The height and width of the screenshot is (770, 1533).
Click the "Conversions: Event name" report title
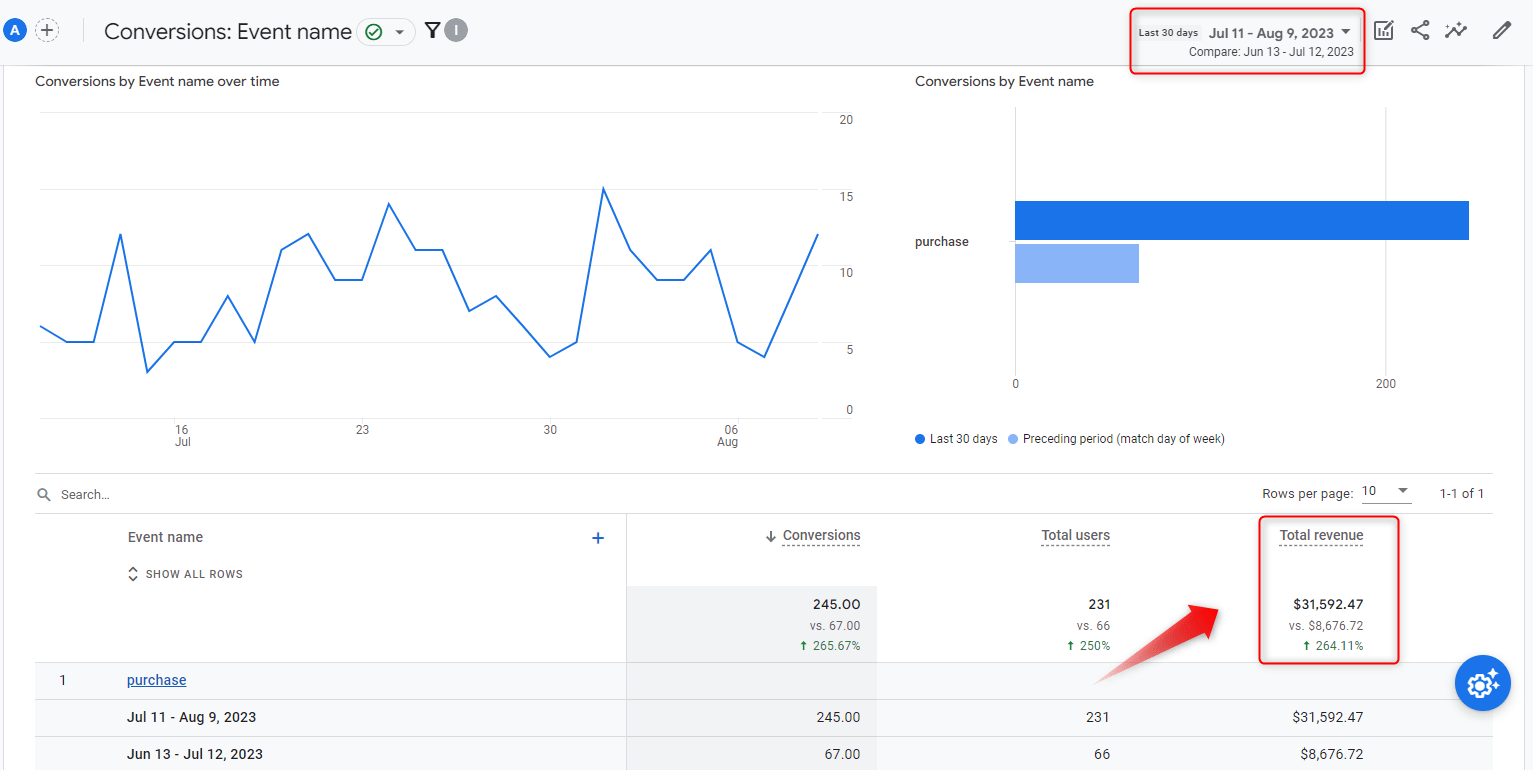228,32
